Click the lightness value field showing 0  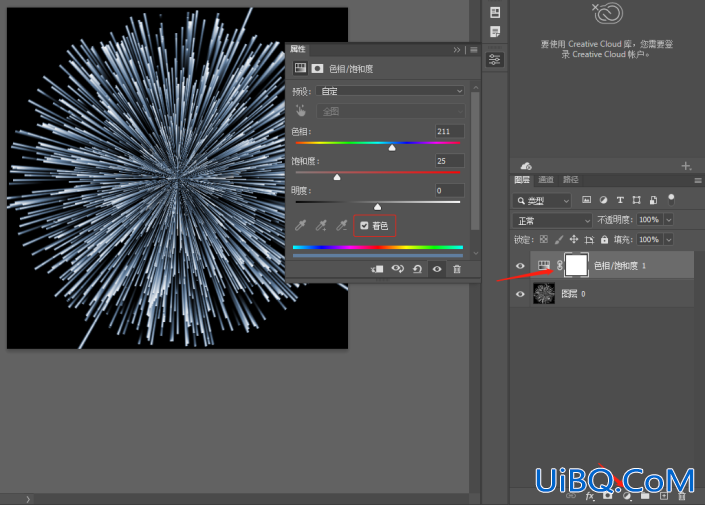(x=450, y=190)
